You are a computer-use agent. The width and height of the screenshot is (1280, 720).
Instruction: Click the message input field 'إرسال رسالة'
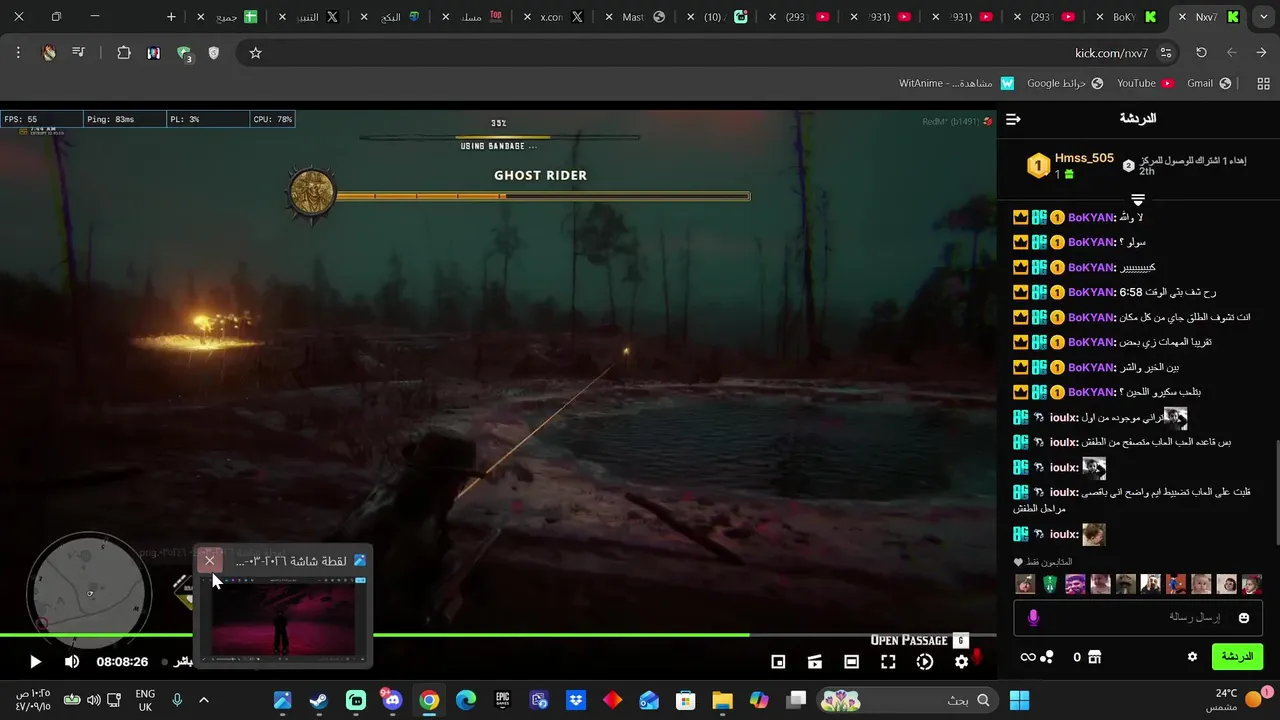coord(1138,617)
